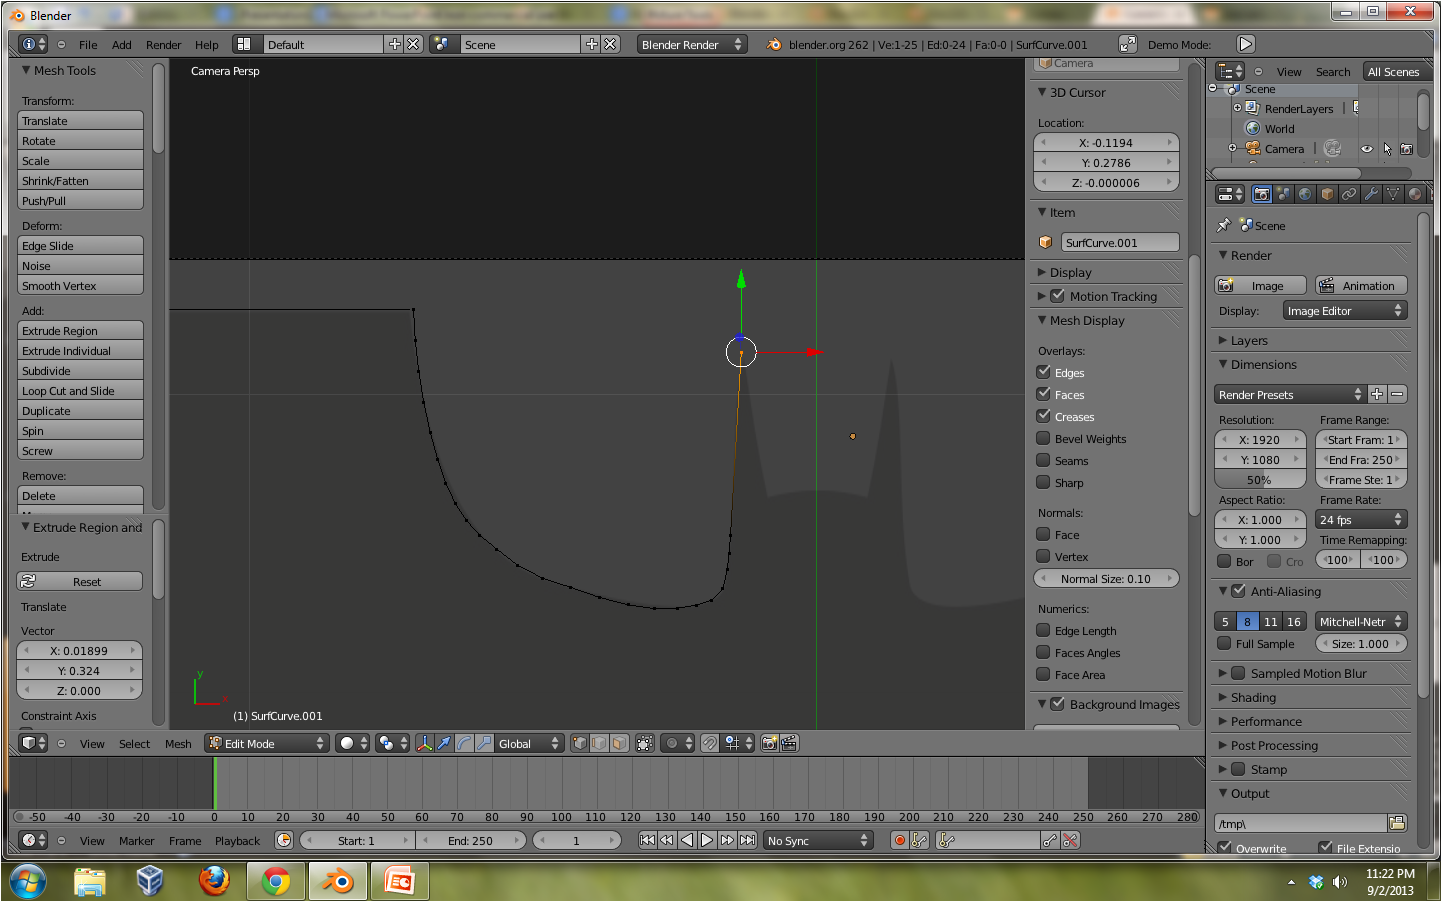
Task: Click Animation render button
Action: click(1361, 285)
